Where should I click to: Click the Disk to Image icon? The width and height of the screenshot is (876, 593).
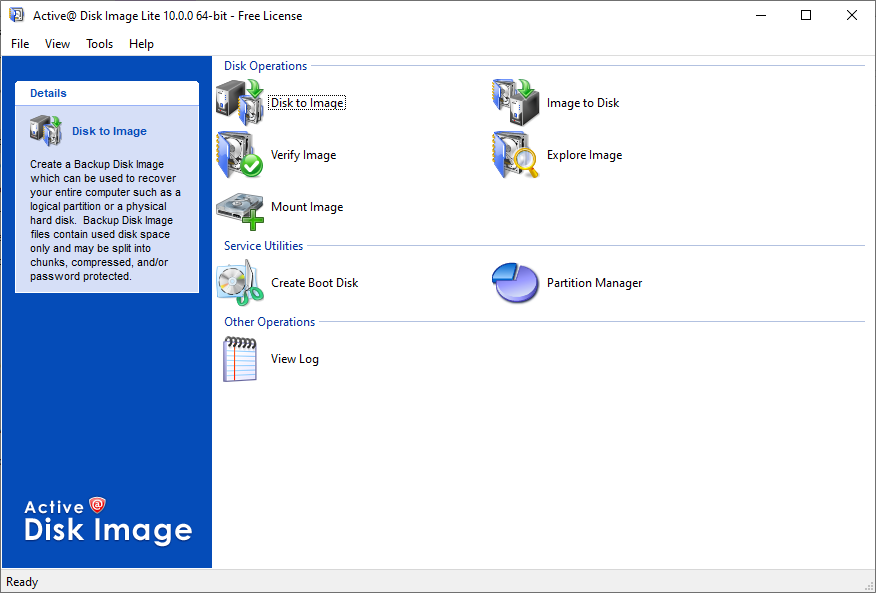click(240, 102)
